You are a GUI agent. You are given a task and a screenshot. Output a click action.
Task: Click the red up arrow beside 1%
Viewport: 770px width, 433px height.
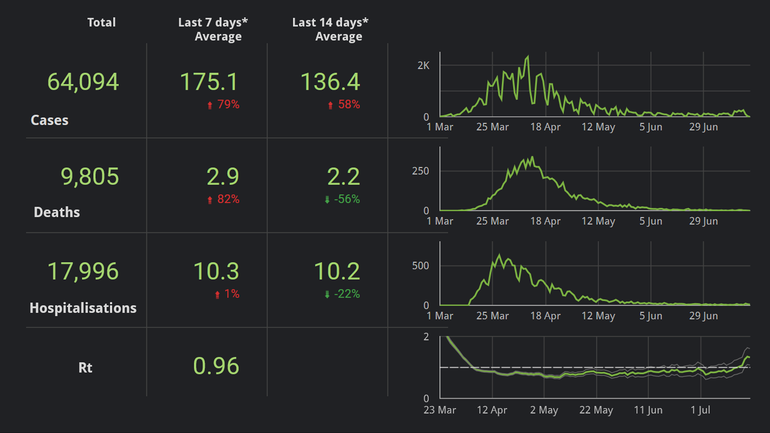point(215,294)
